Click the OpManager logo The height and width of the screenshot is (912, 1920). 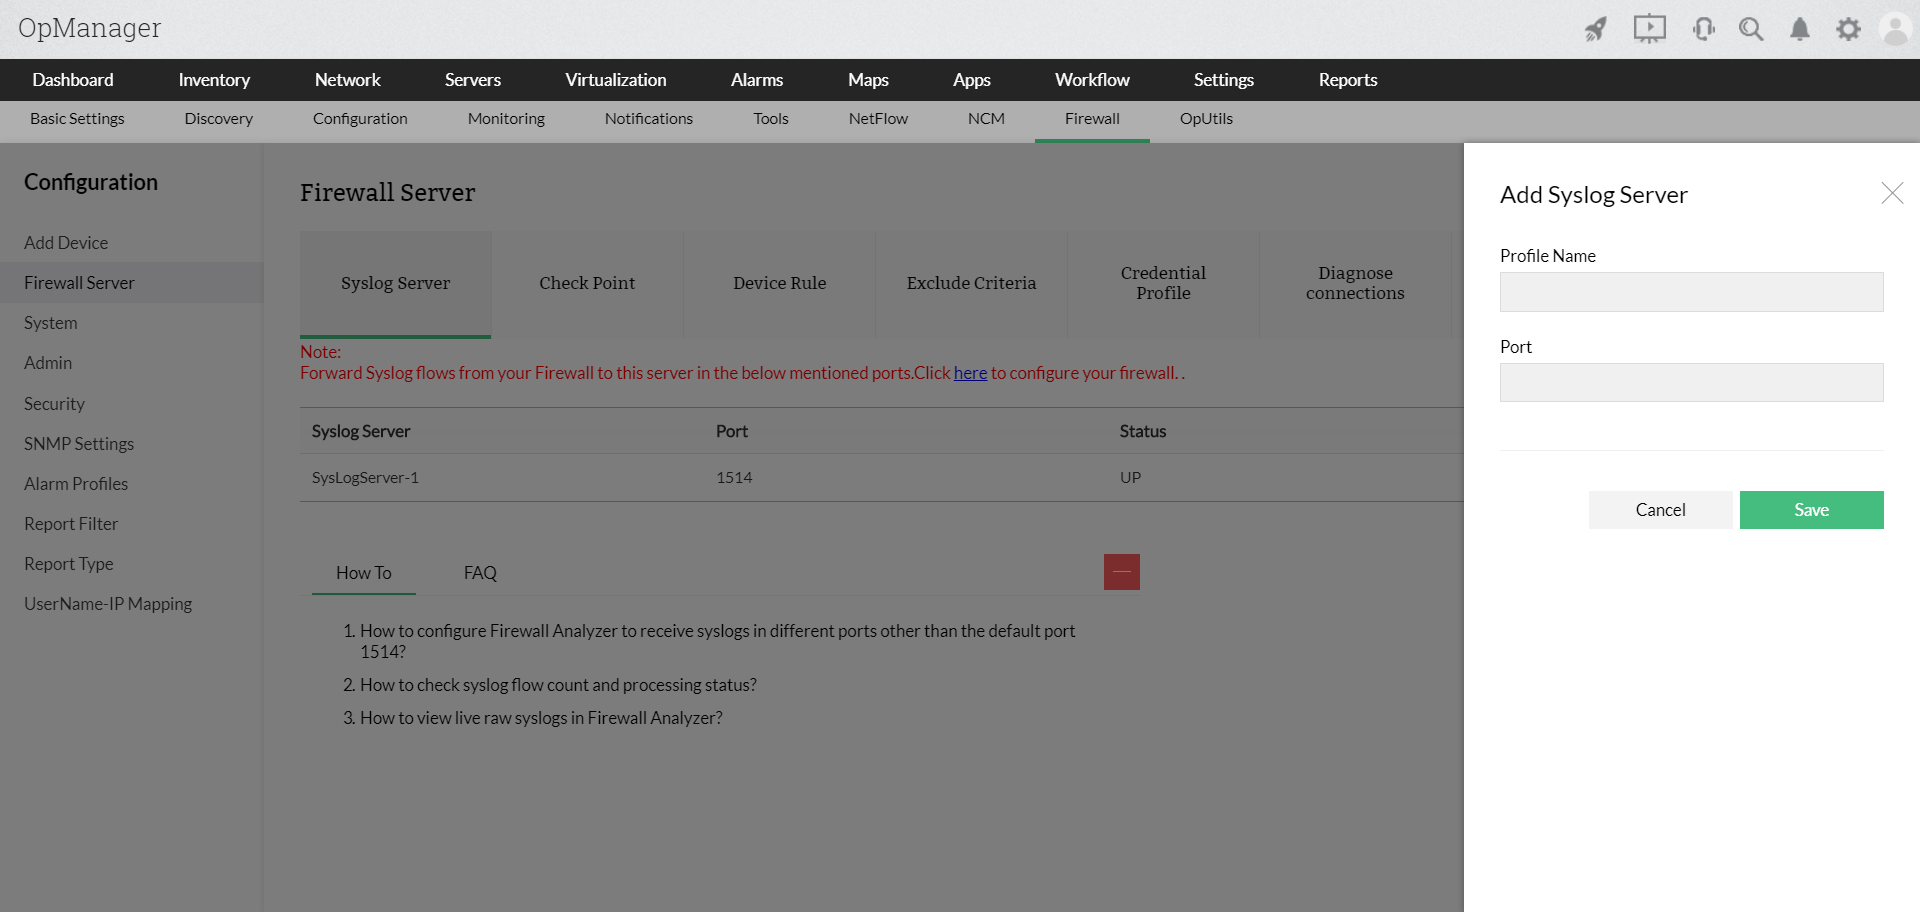[90, 28]
